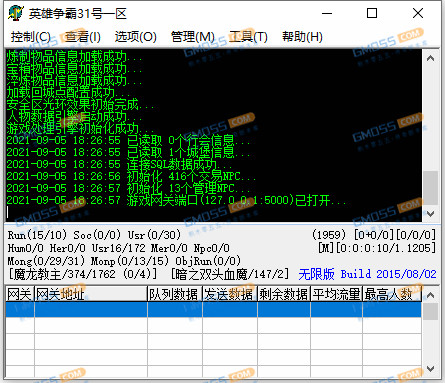Click gateway table scrollbar up arrow
This screenshot has height=383, width=445.
pos(430,295)
